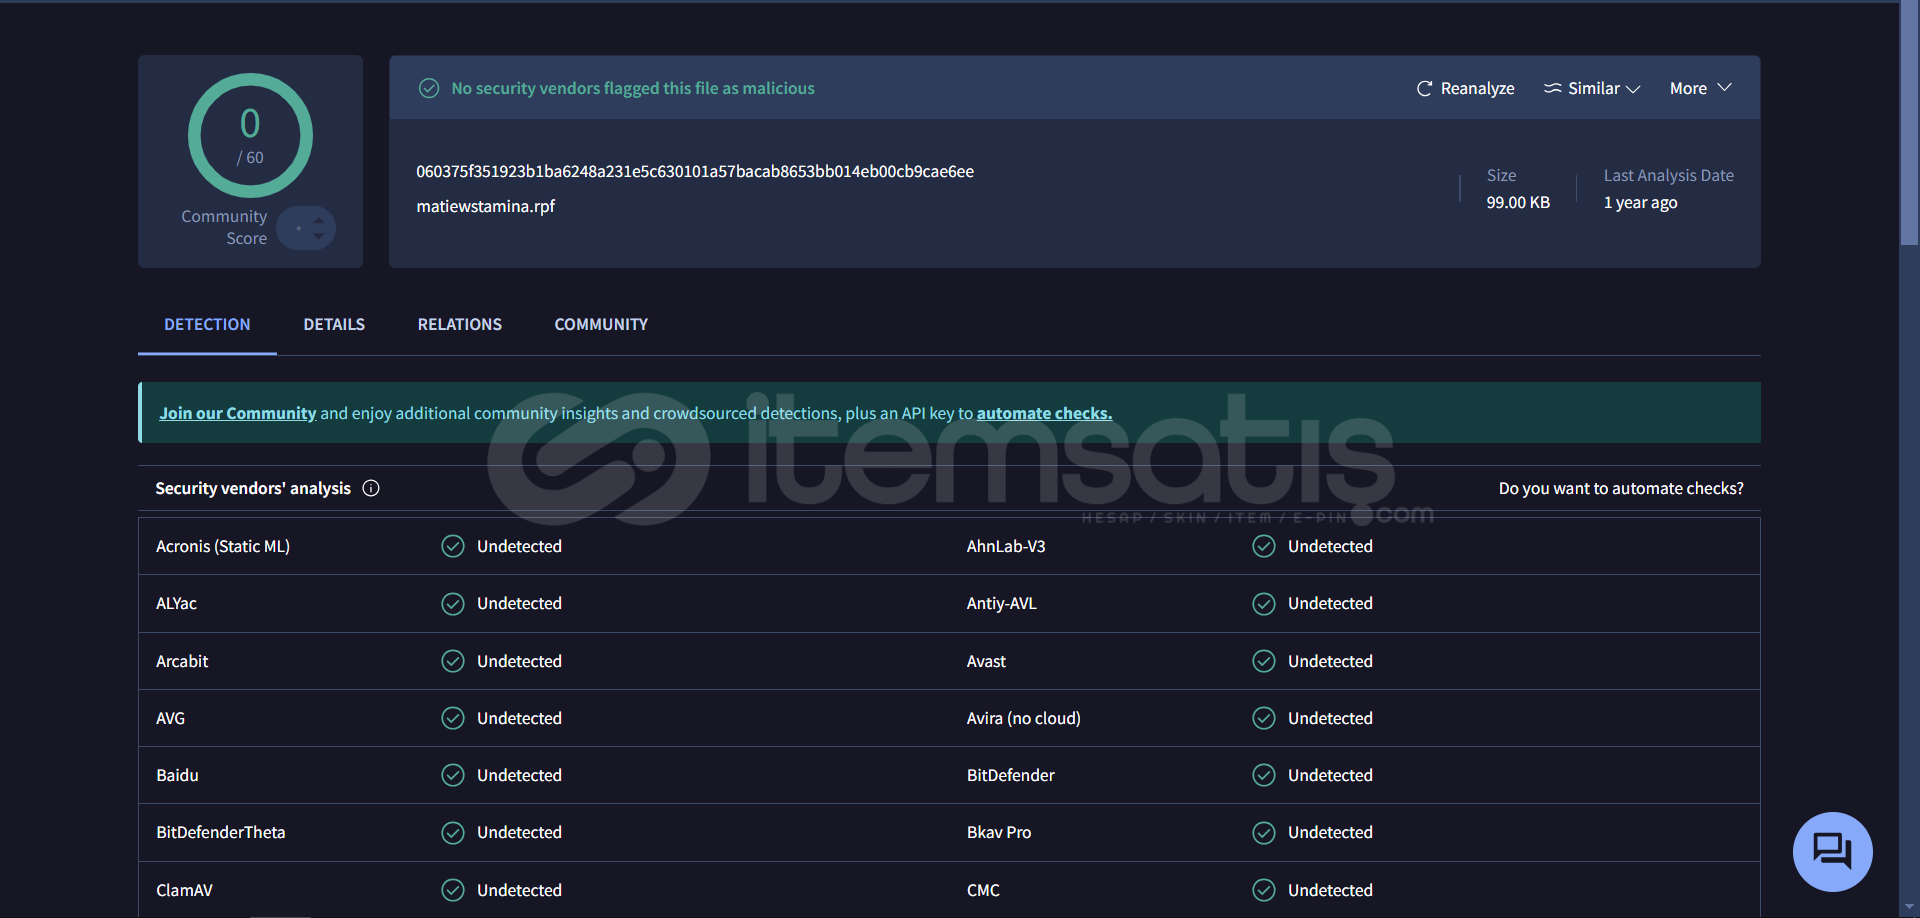Click the green check icon beside 'No security vendors flagged'
1920x918 pixels.
[429, 88]
